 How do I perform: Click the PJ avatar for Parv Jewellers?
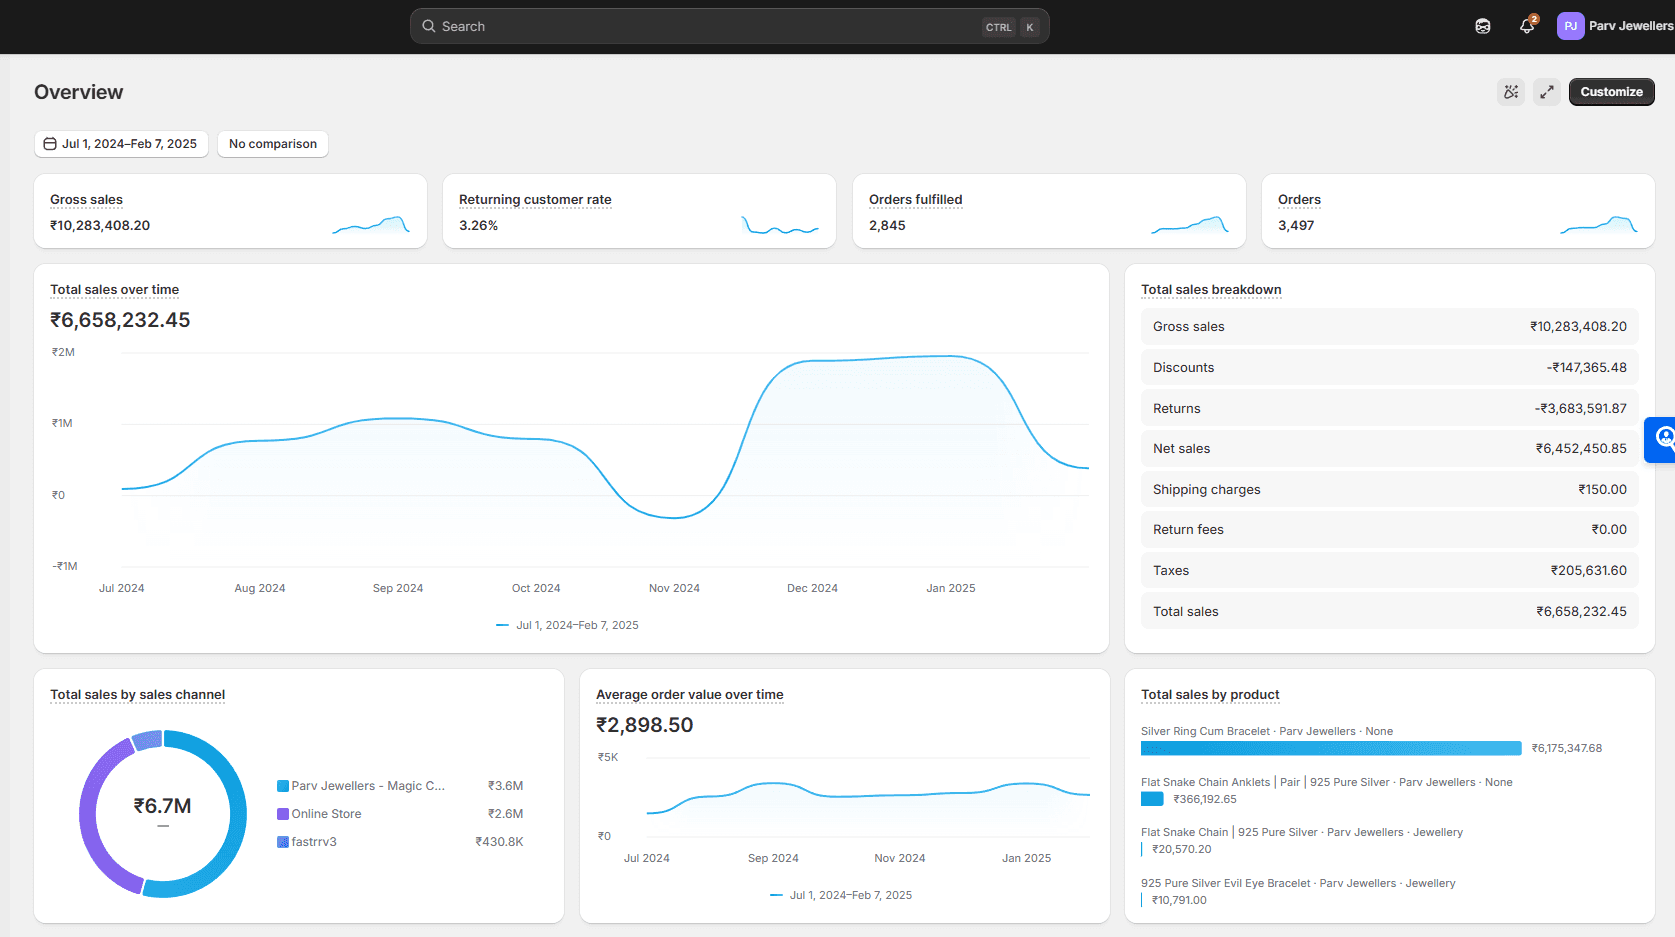pyautogui.click(x=1570, y=27)
